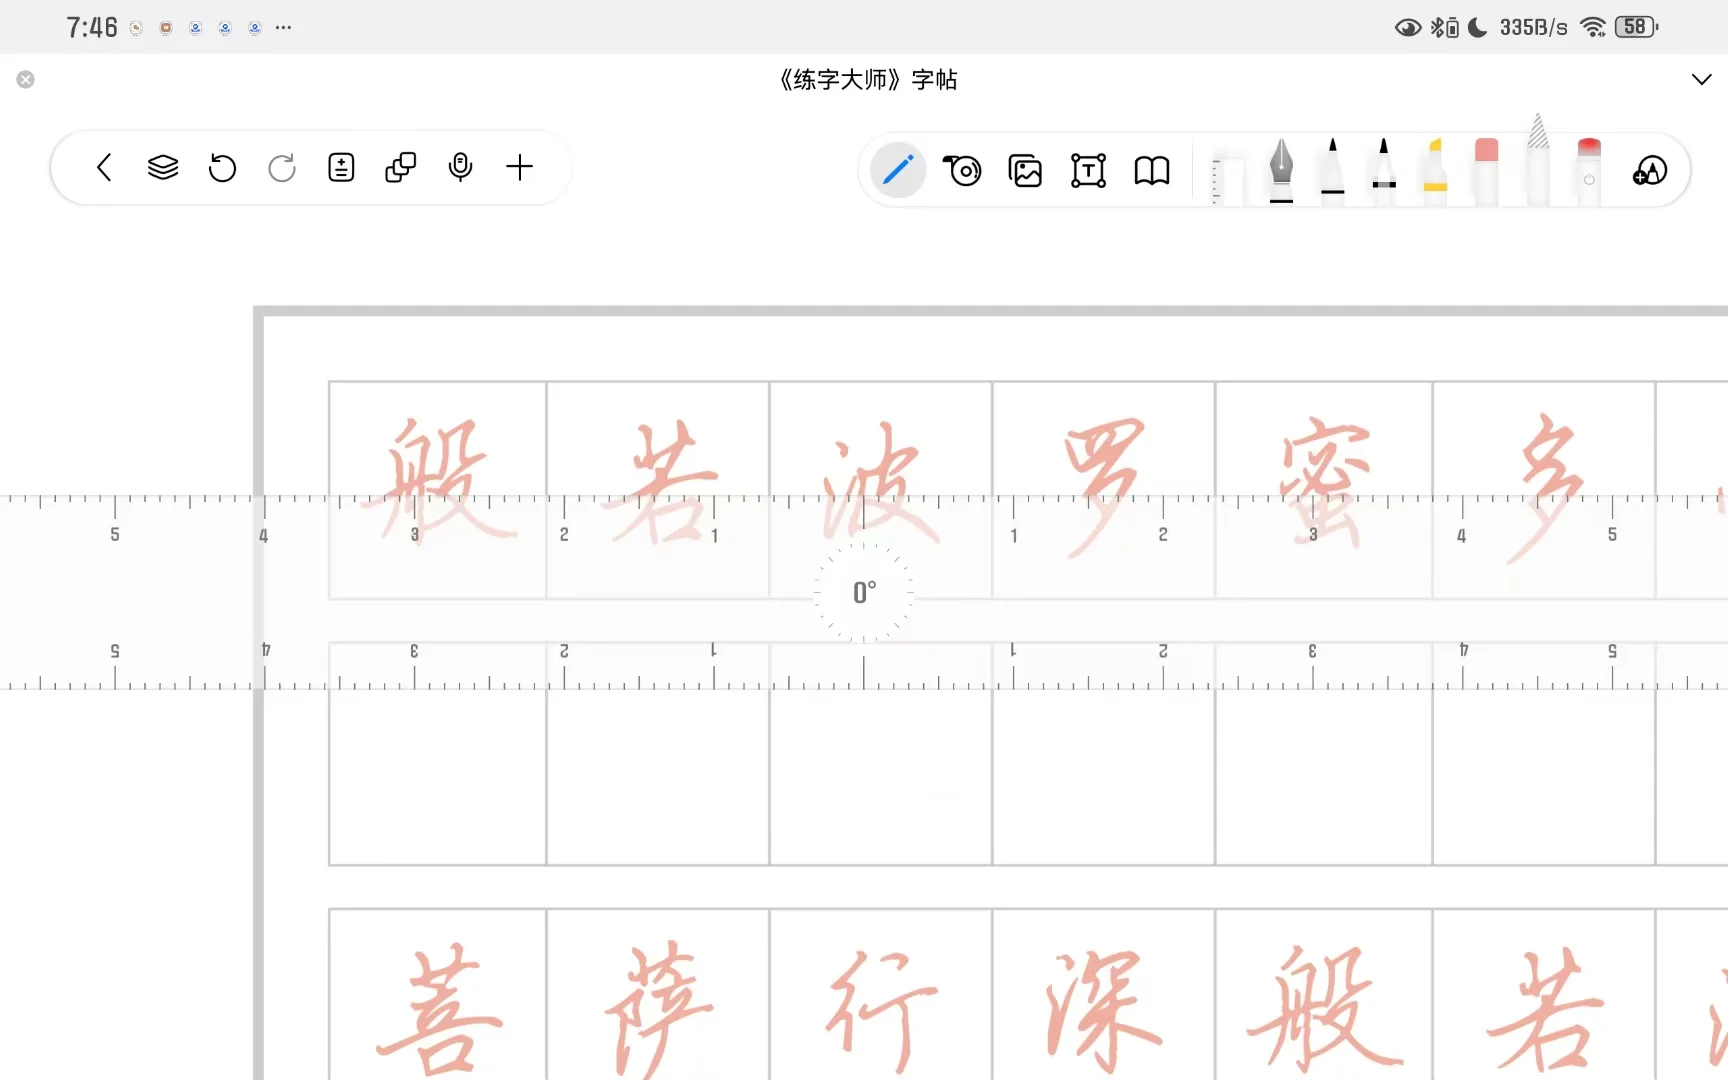
Task: Tap the 335B/s network speed readout
Action: (1533, 27)
